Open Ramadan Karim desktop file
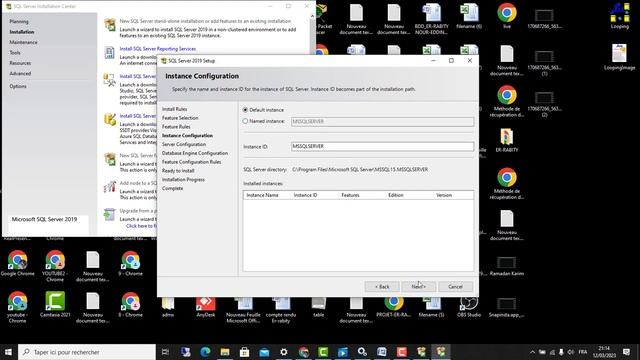 507,266
